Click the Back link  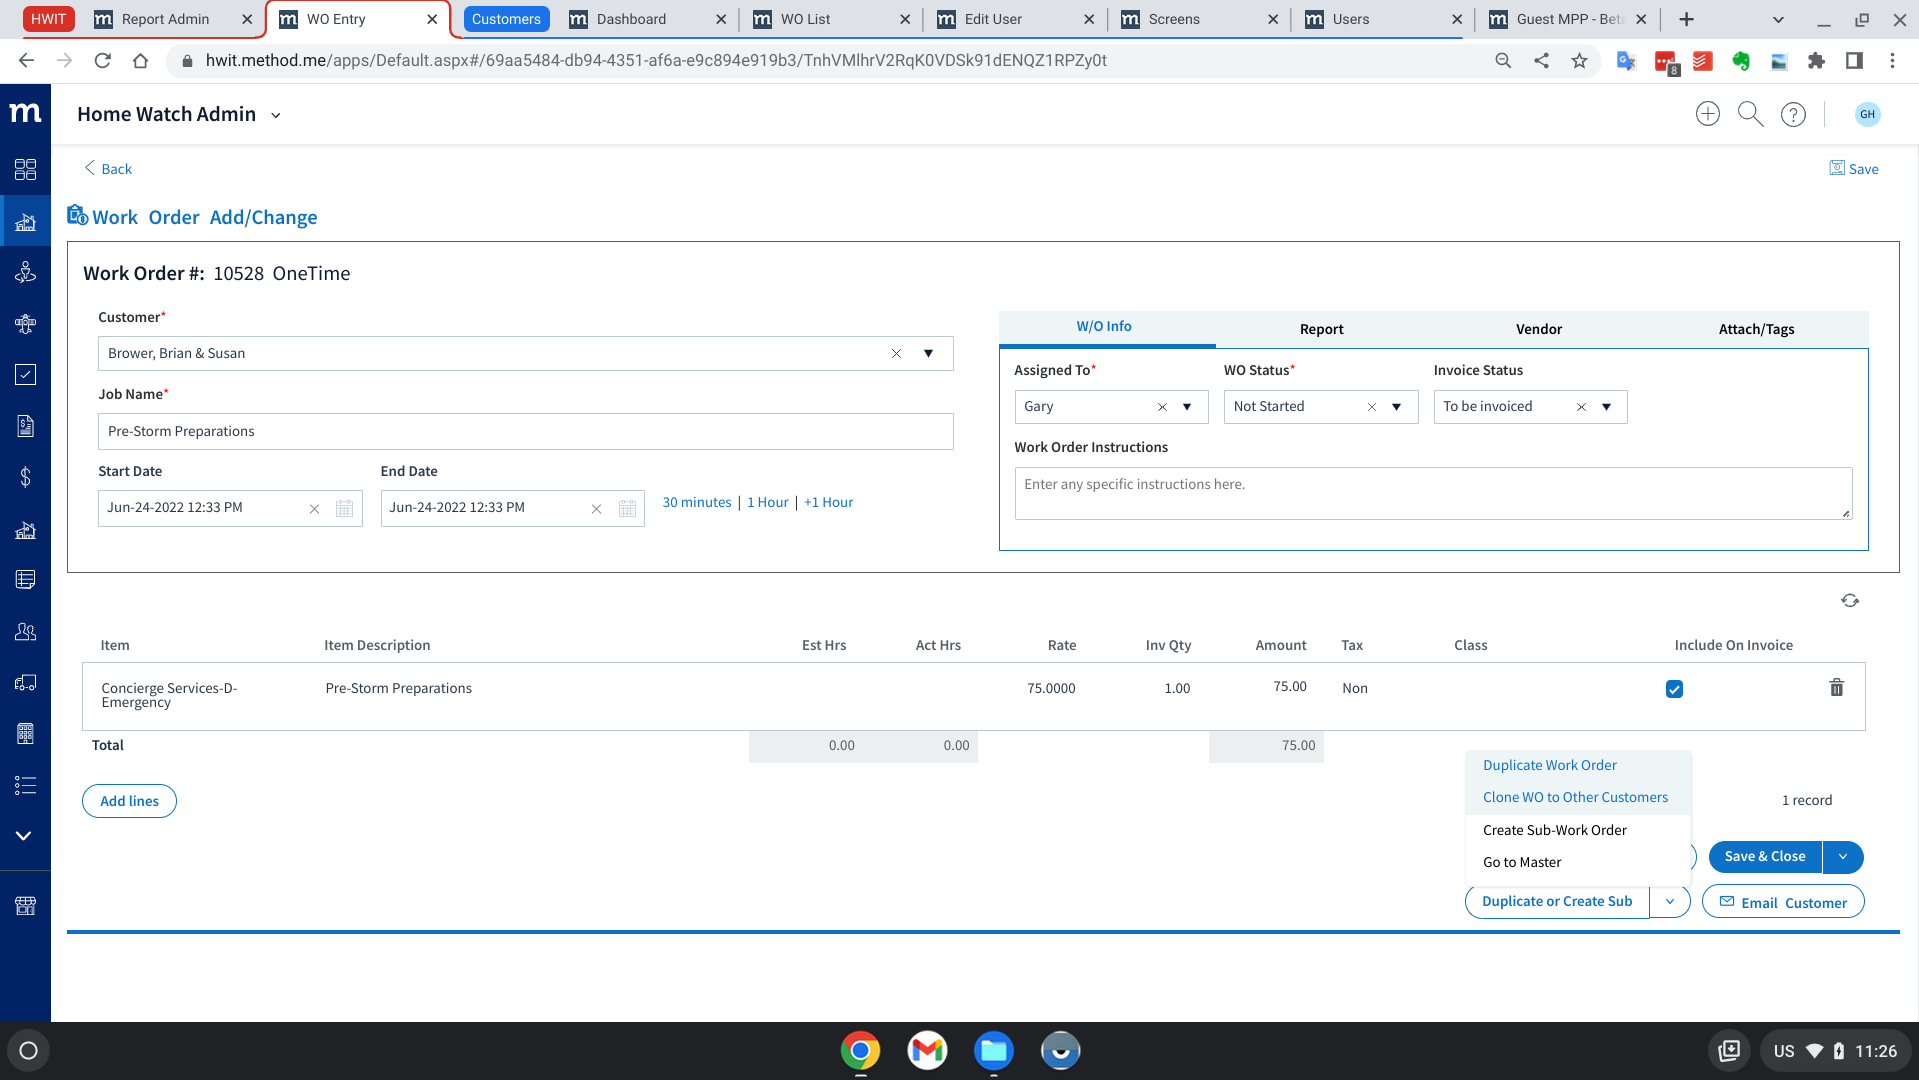pyautogui.click(x=108, y=169)
